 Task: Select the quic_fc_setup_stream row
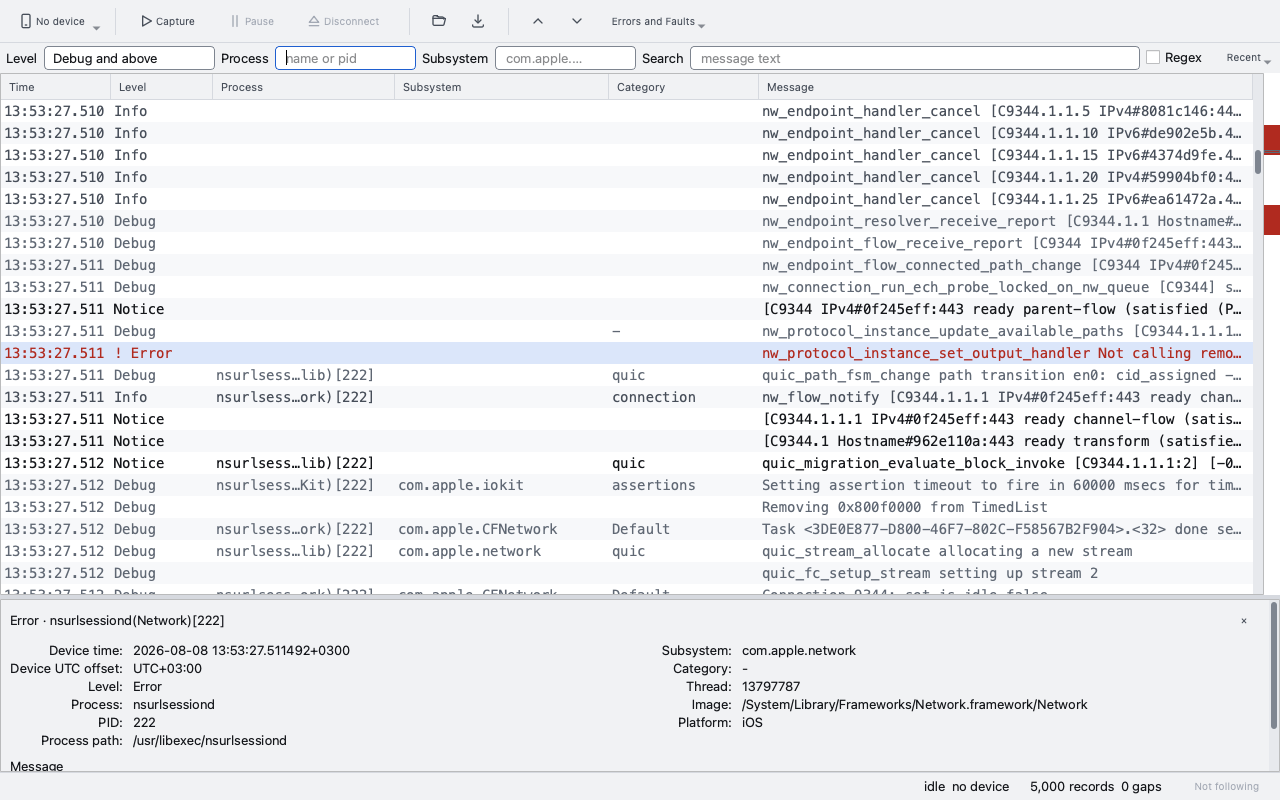coord(626,573)
